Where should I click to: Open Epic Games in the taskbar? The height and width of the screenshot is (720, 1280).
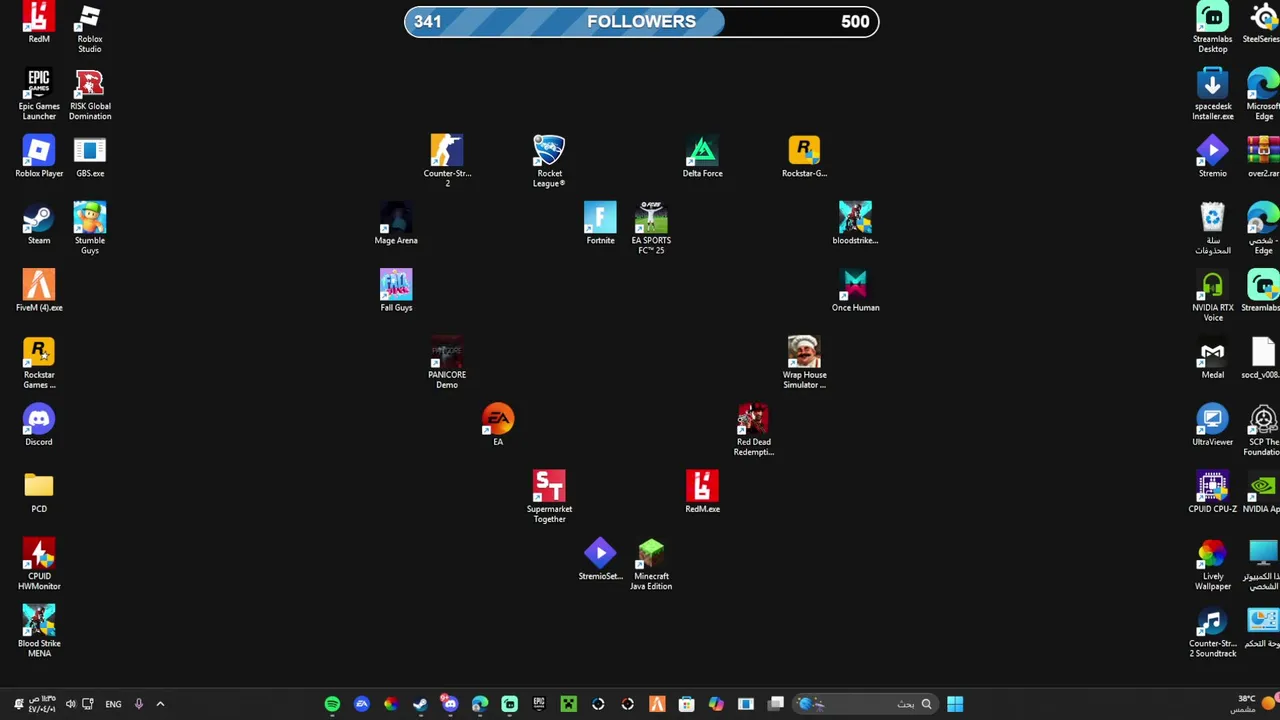539,704
